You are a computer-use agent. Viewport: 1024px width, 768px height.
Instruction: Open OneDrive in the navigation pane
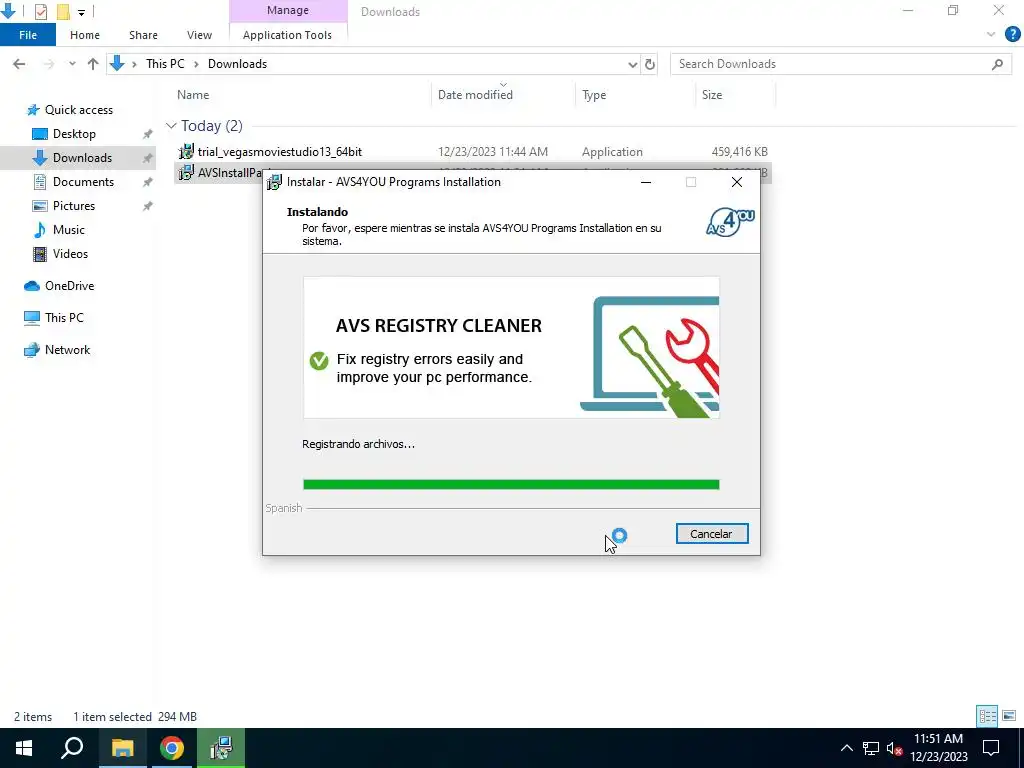click(x=69, y=286)
